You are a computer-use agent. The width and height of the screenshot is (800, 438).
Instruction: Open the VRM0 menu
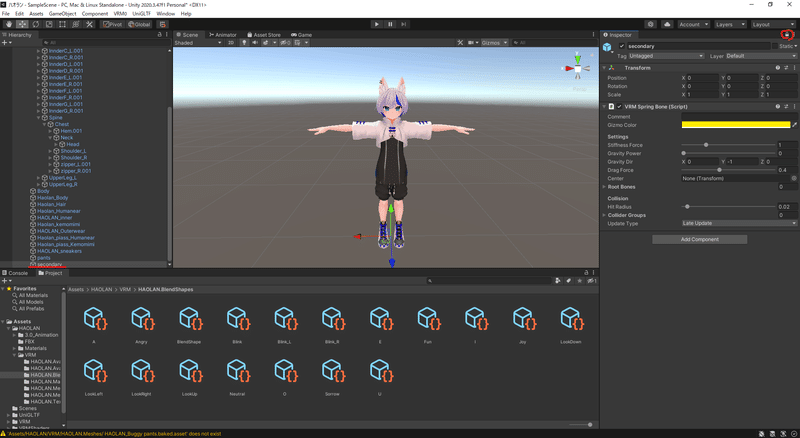click(120, 14)
